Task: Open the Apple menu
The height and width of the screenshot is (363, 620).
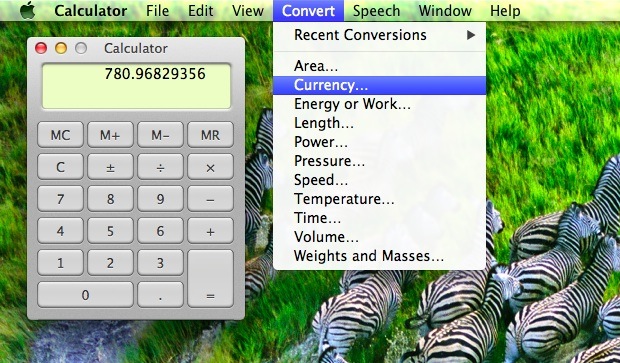Action: pos(27,10)
